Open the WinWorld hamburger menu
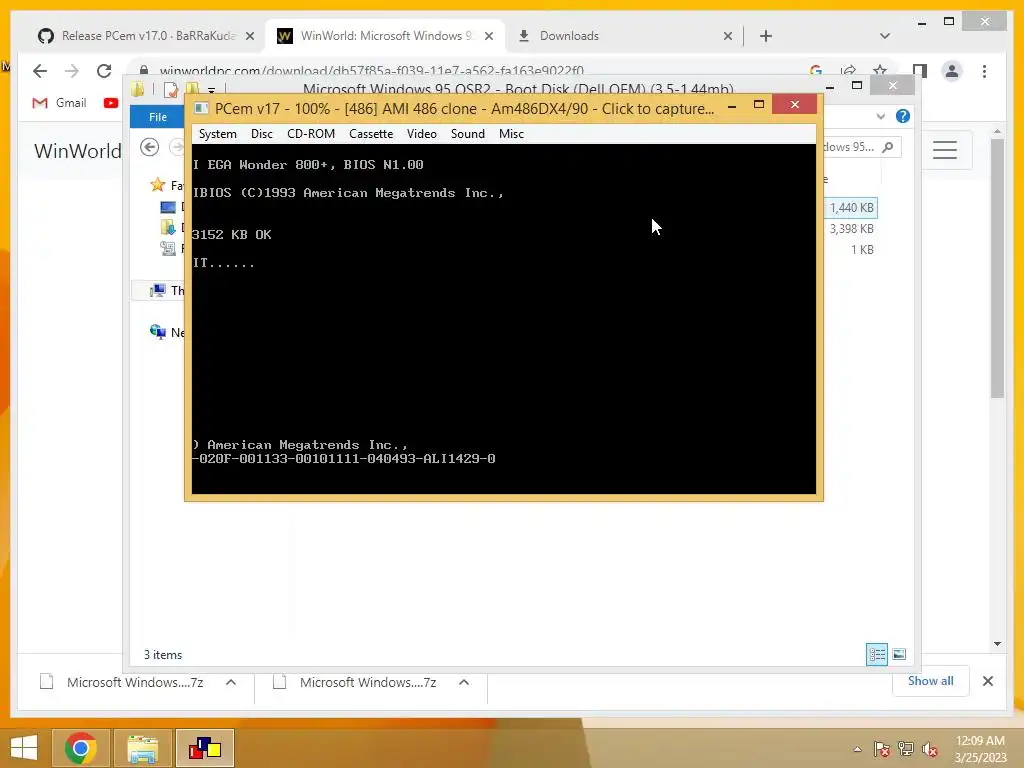Image resolution: width=1024 pixels, height=768 pixels. [x=945, y=150]
